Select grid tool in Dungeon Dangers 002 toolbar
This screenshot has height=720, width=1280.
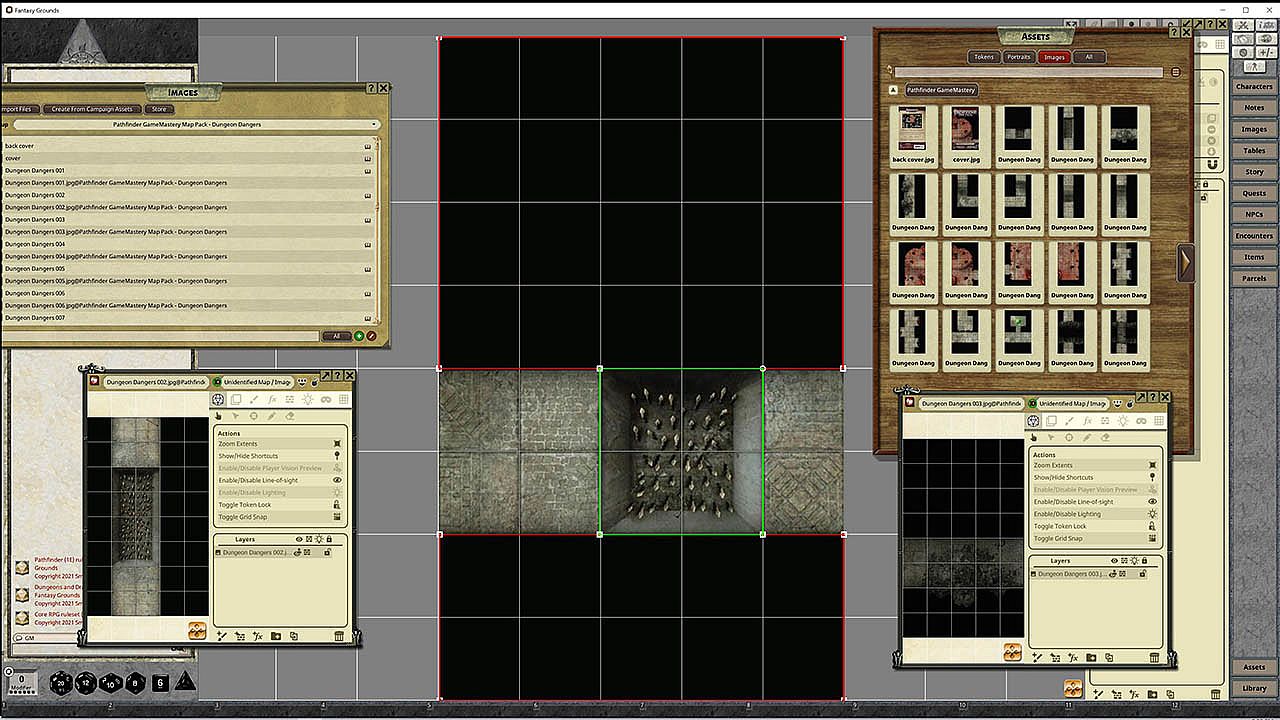tap(344, 400)
